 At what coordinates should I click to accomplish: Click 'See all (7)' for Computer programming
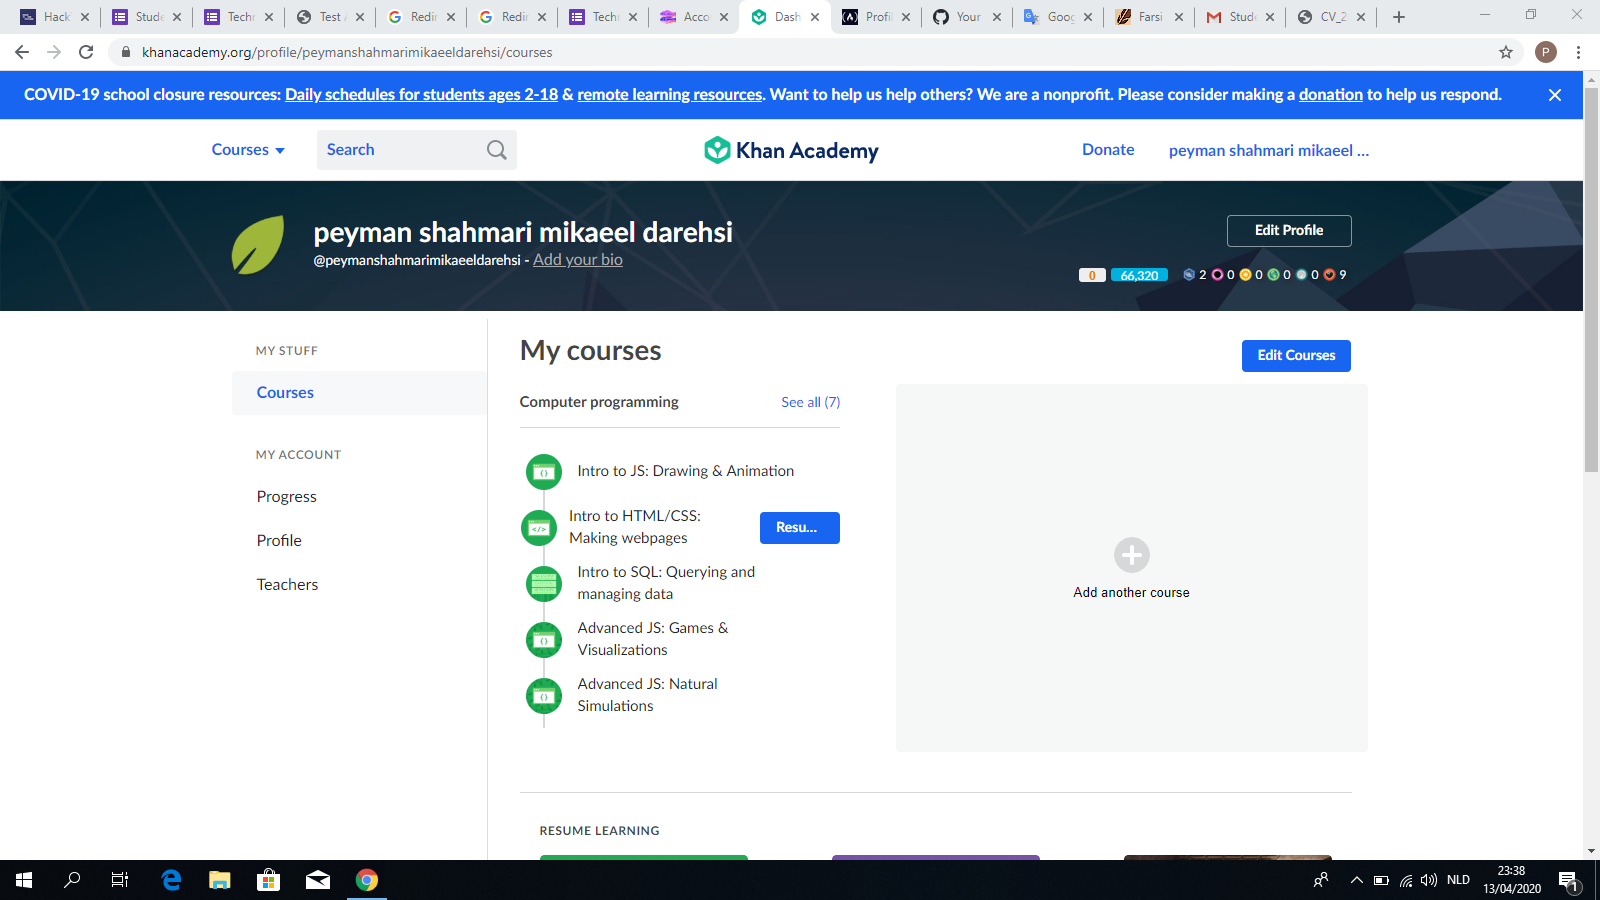pos(810,402)
